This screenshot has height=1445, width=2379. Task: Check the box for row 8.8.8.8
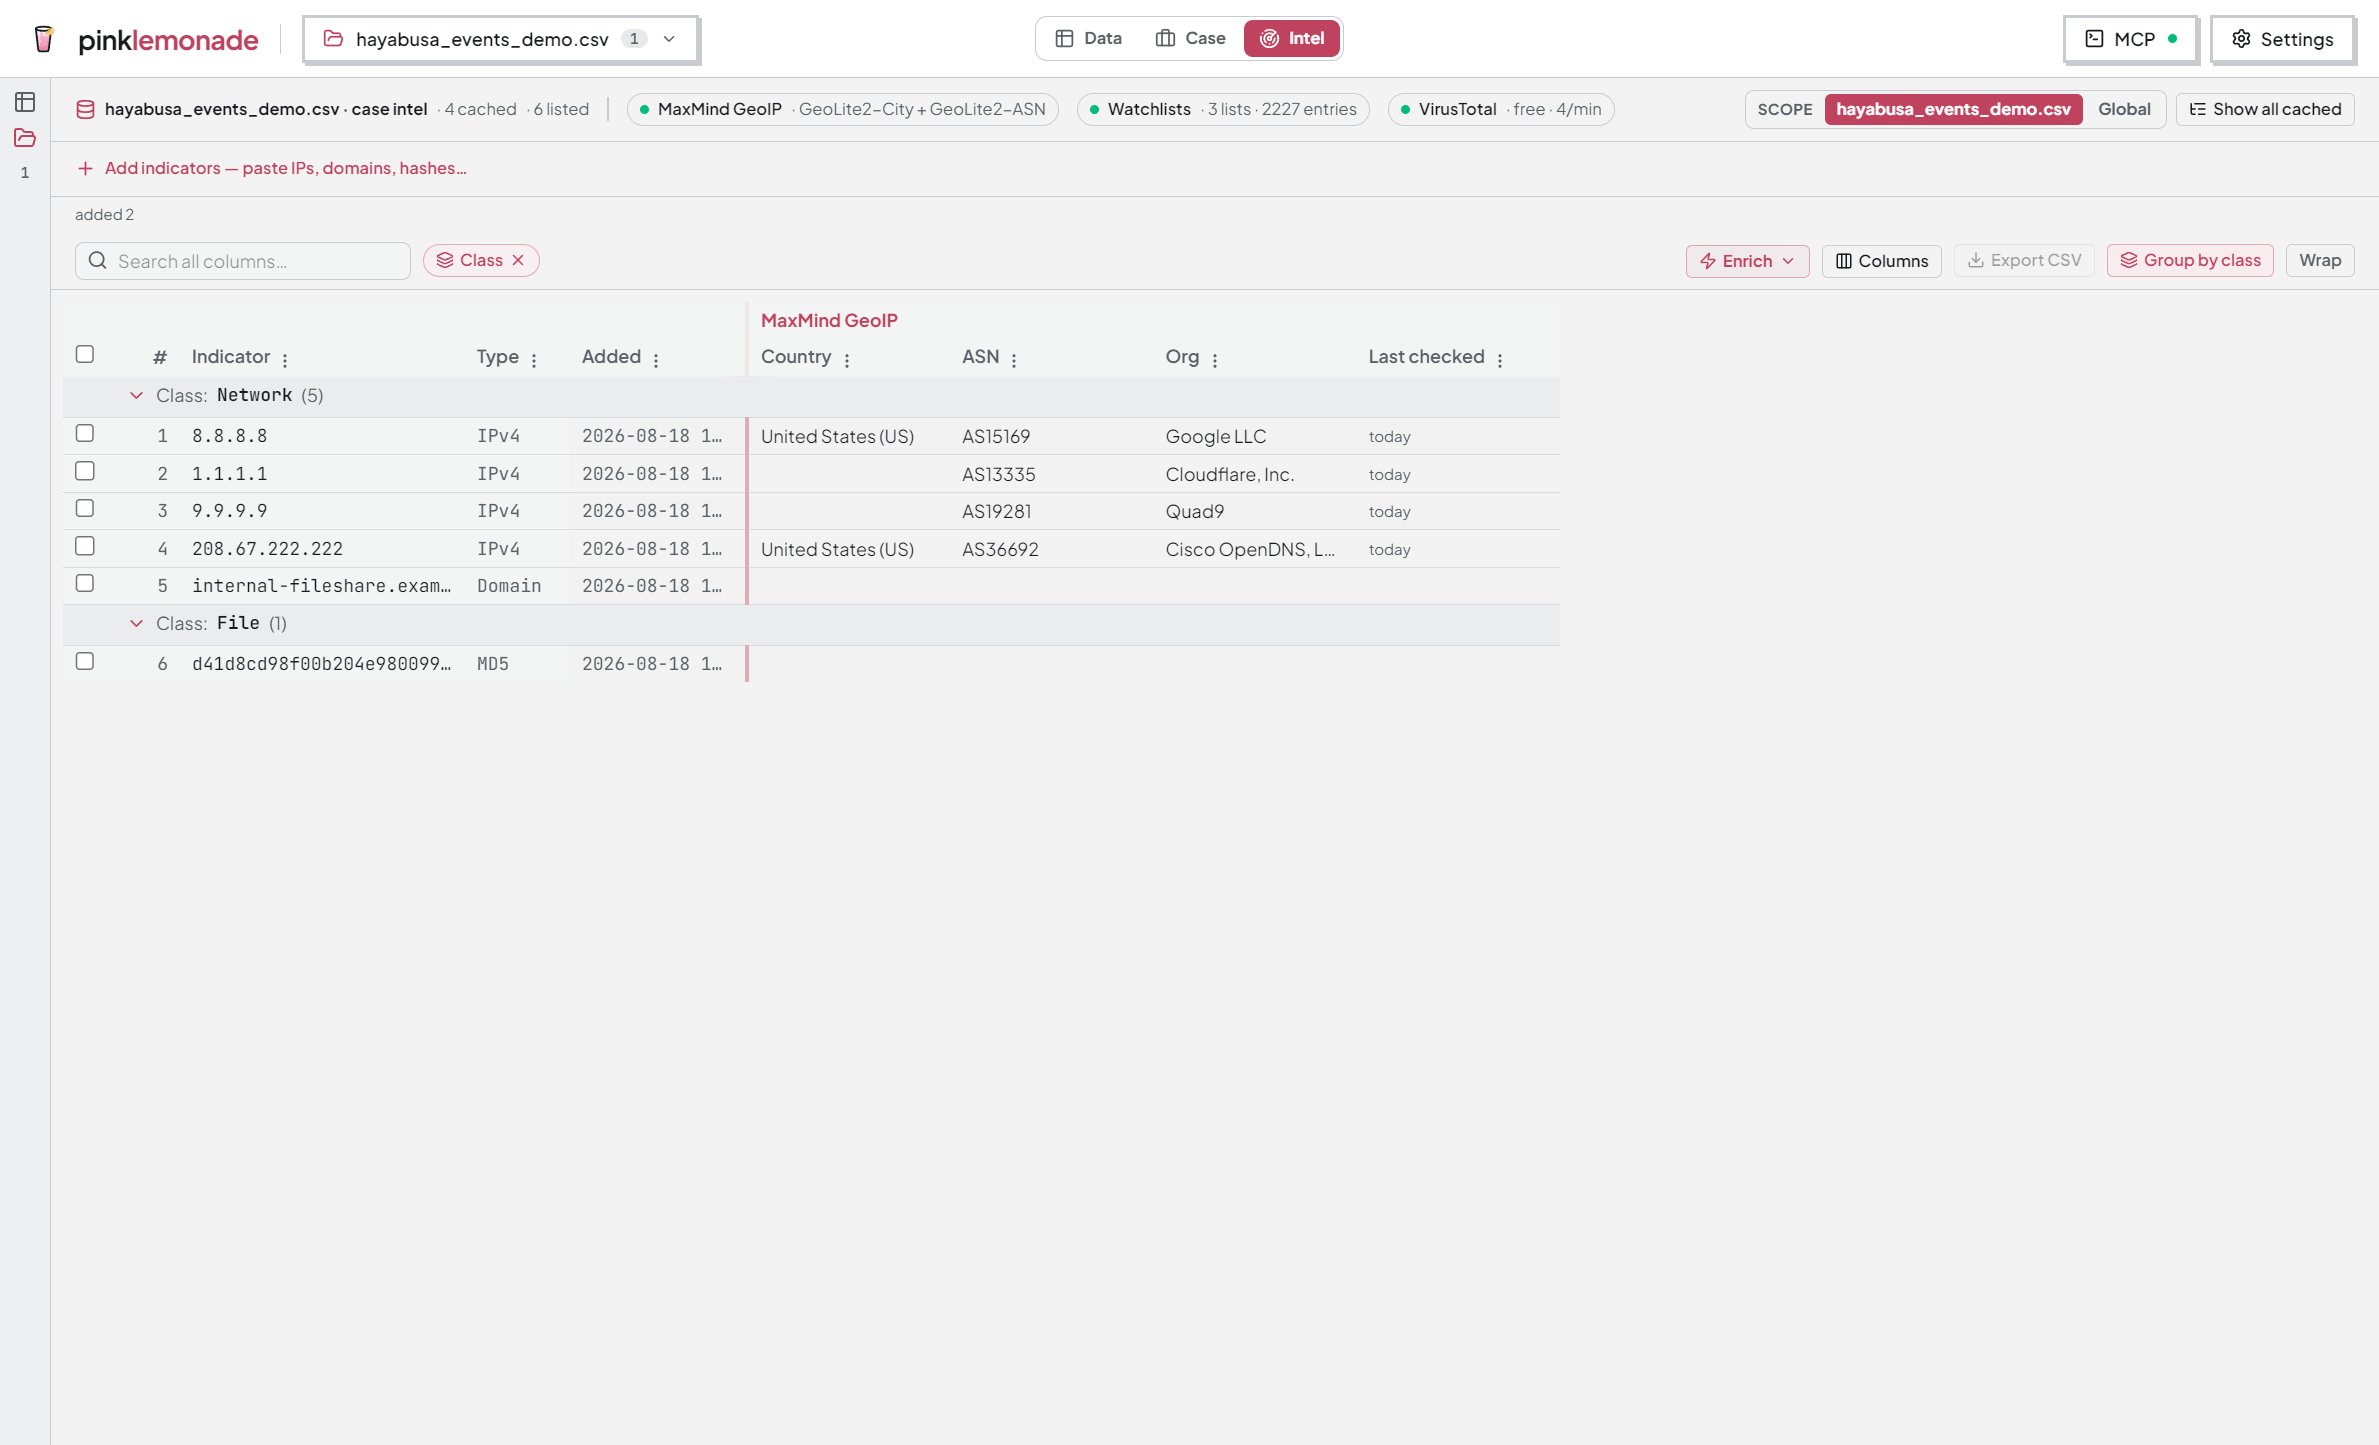click(x=85, y=433)
